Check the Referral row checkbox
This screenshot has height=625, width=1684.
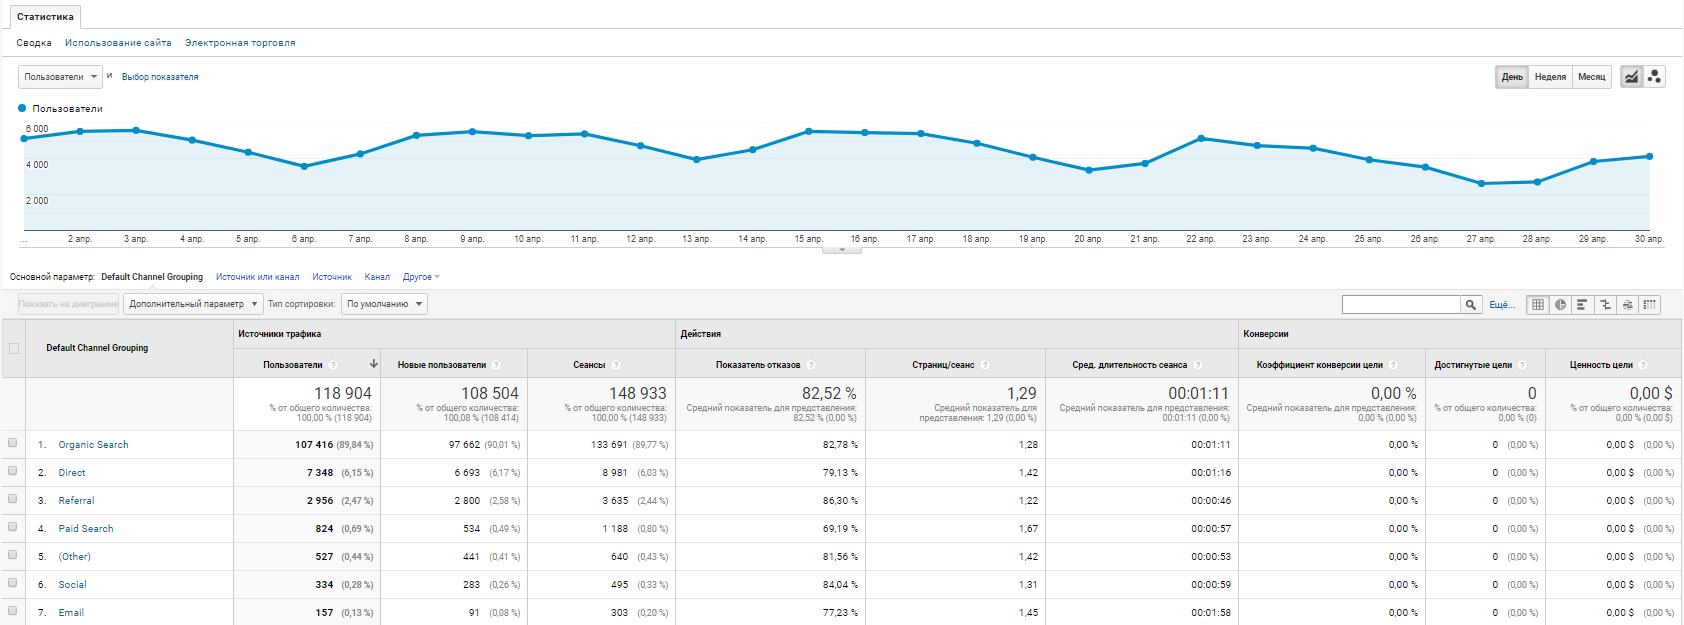pos(12,499)
